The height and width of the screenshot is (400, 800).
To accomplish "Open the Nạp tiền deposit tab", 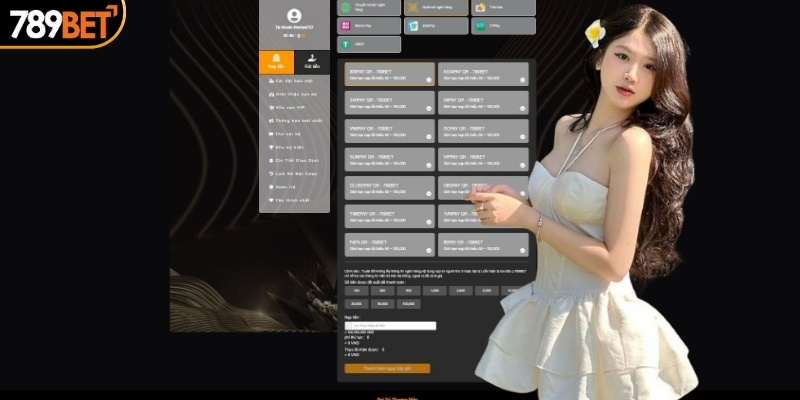I will (276, 62).
